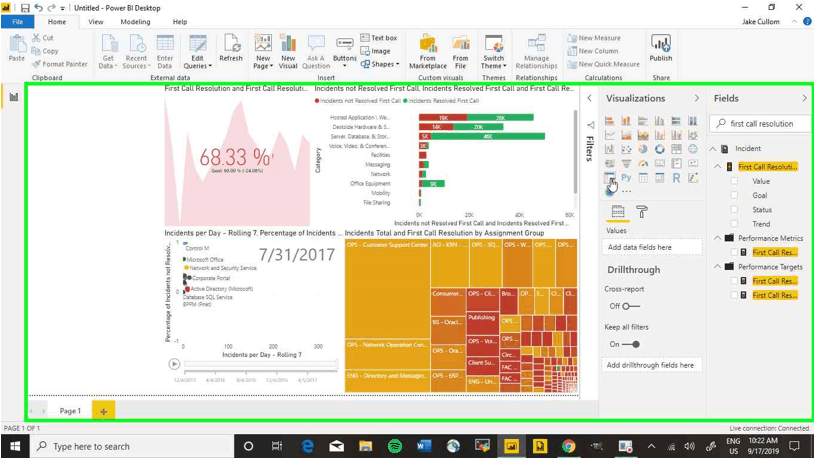
Task: Expand the Filters pane
Action: tap(589, 98)
